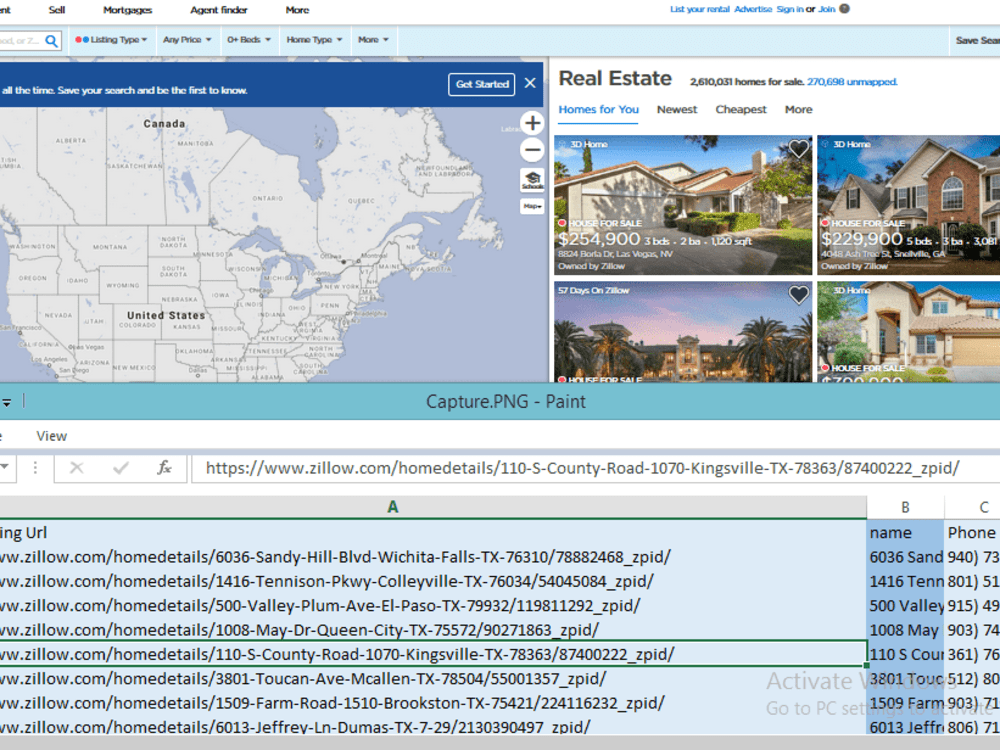Click the Excel cancel entry X icon
The image size is (1000, 750).
[x=77, y=468]
